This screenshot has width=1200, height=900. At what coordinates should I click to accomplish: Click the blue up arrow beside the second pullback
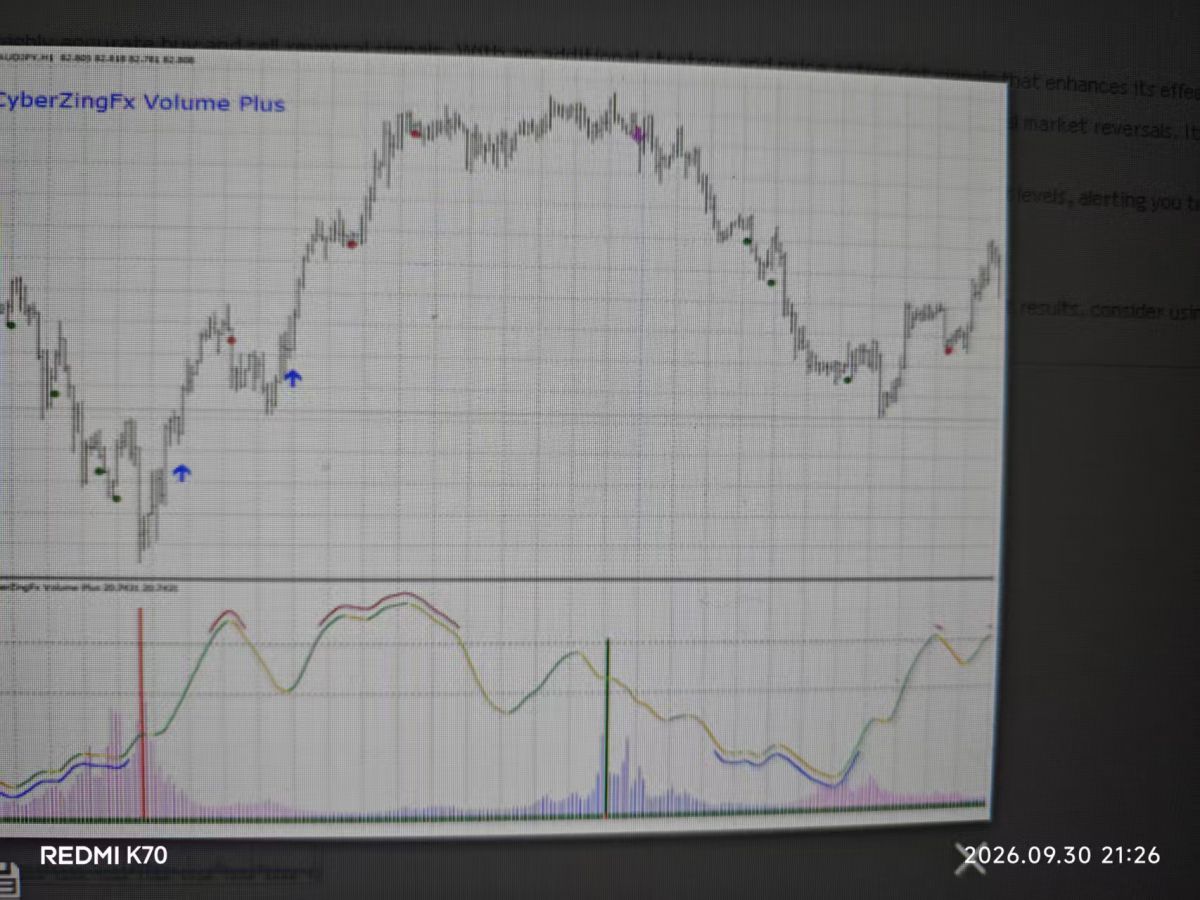292,377
